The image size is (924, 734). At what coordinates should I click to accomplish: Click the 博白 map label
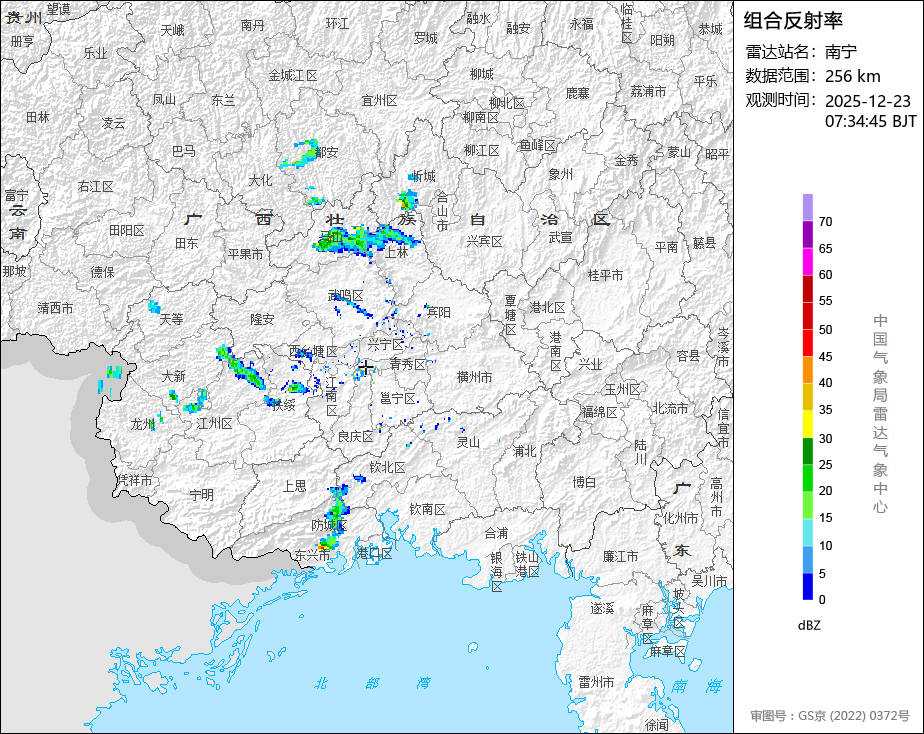coord(585,482)
